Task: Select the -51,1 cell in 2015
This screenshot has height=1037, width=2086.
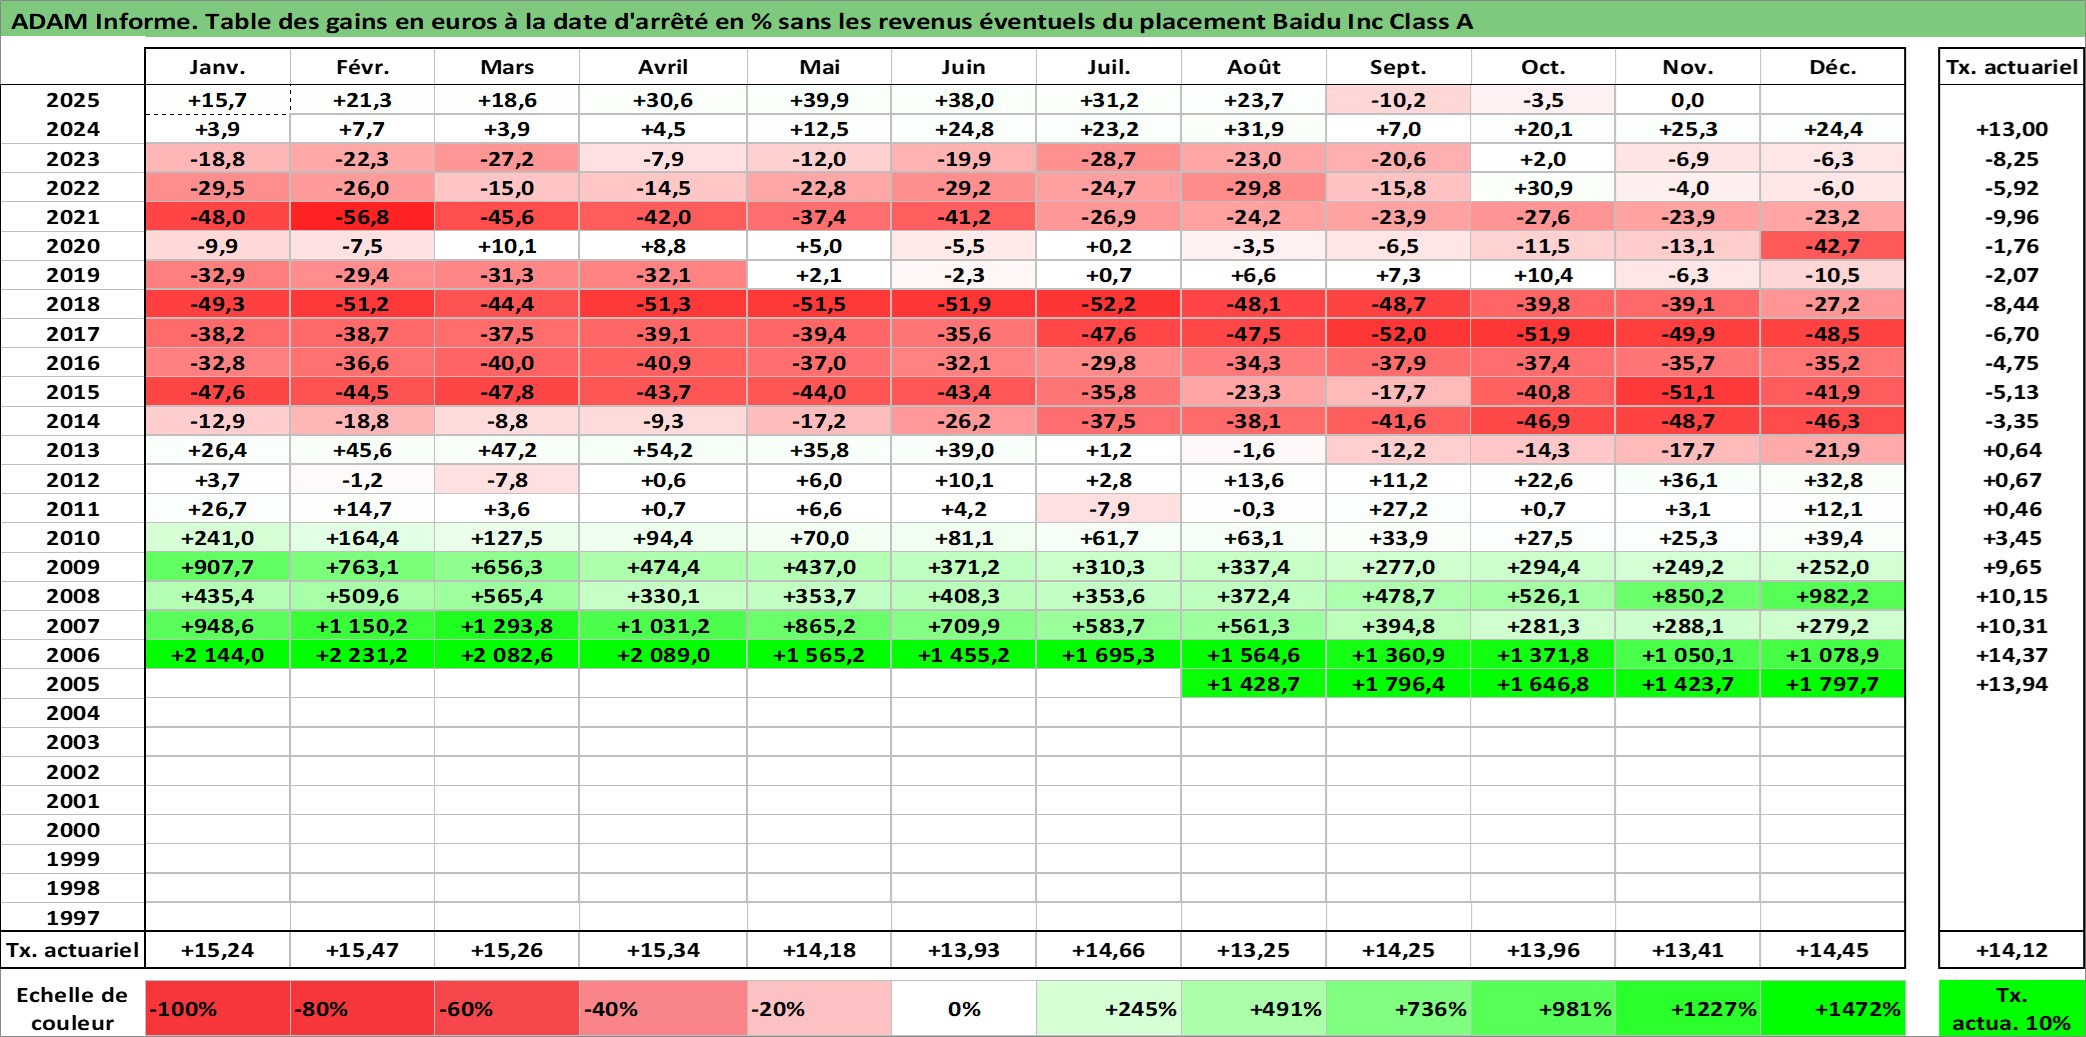Action: pyautogui.click(x=1687, y=392)
